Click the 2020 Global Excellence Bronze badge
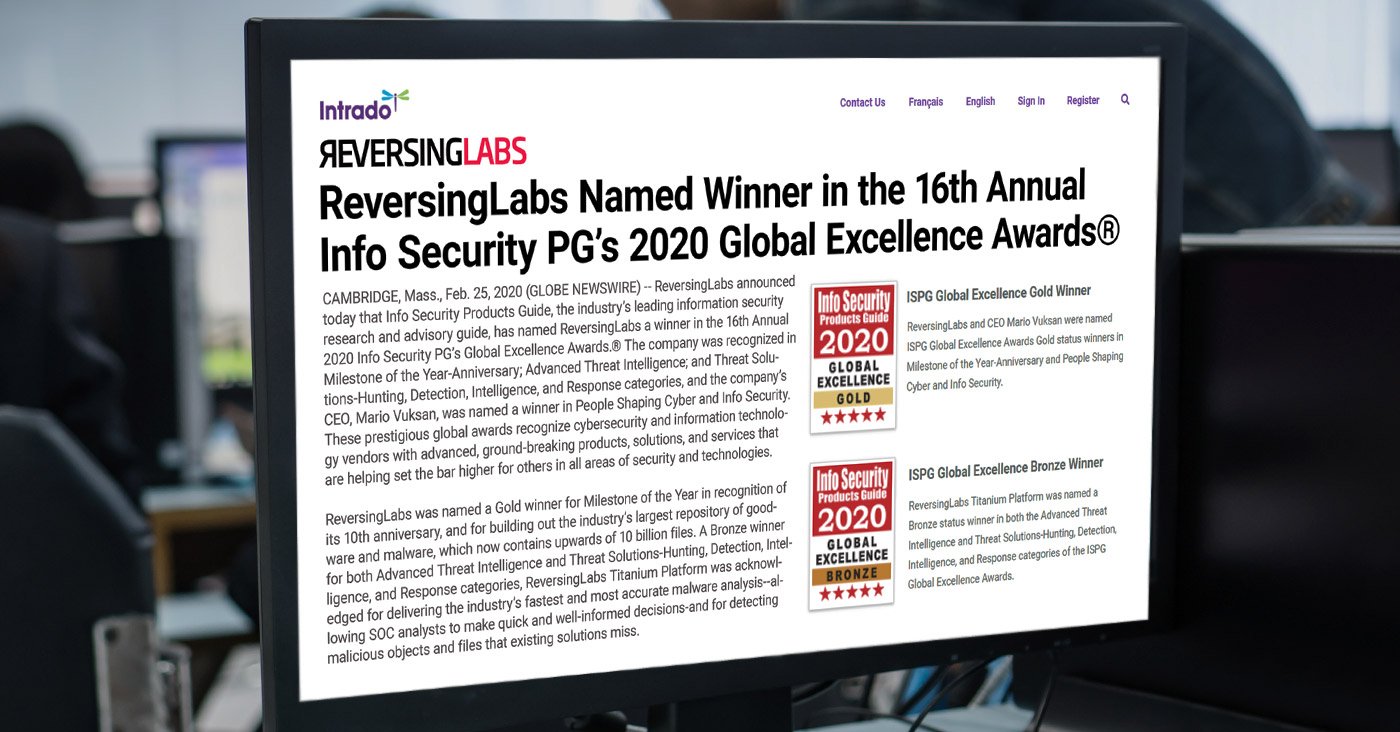Image resolution: width=1400 pixels, height=732 pixels. pyautogui.click(x=852, y=534)
